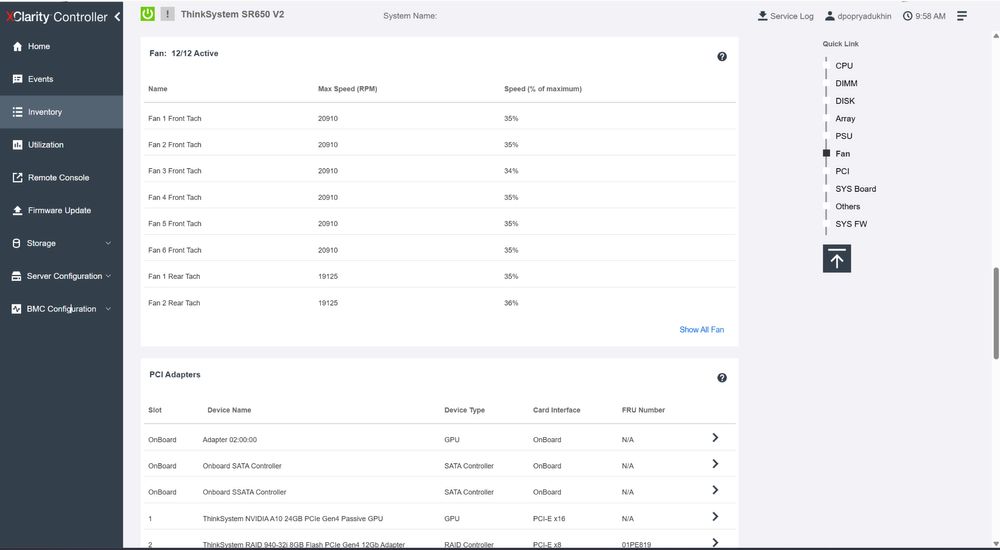Click the Card Interface column header
This screenshot has height=550, width=1000.
(x=556, y=410)
